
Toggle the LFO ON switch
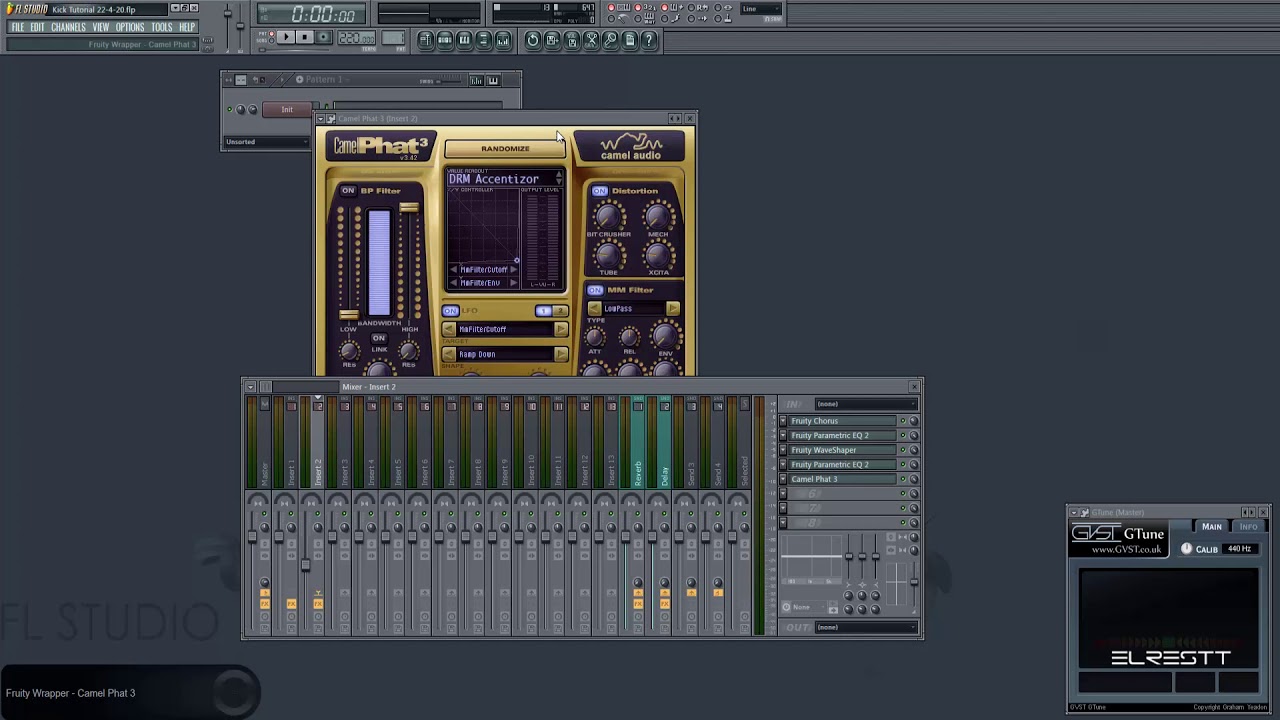click(451, 311)
